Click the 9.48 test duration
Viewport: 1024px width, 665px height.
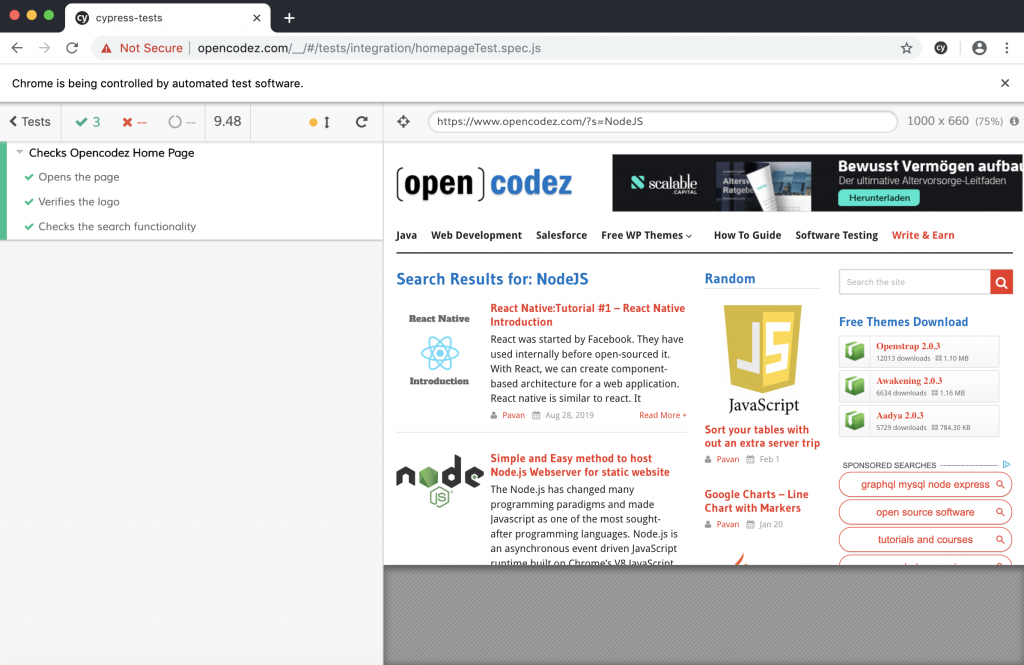tap(227, 121)
